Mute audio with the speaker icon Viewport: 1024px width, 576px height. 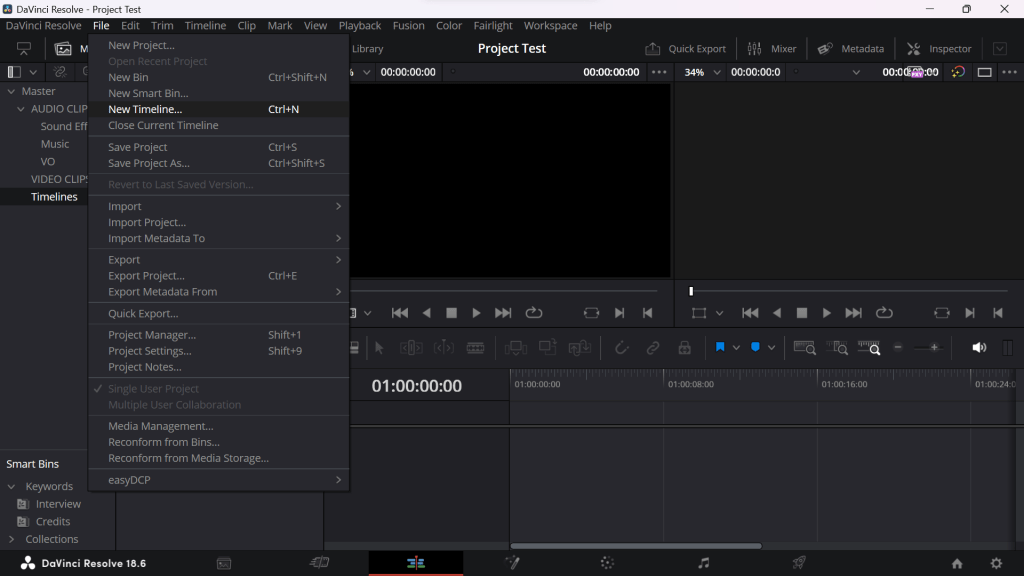click(x=979, y=348)
